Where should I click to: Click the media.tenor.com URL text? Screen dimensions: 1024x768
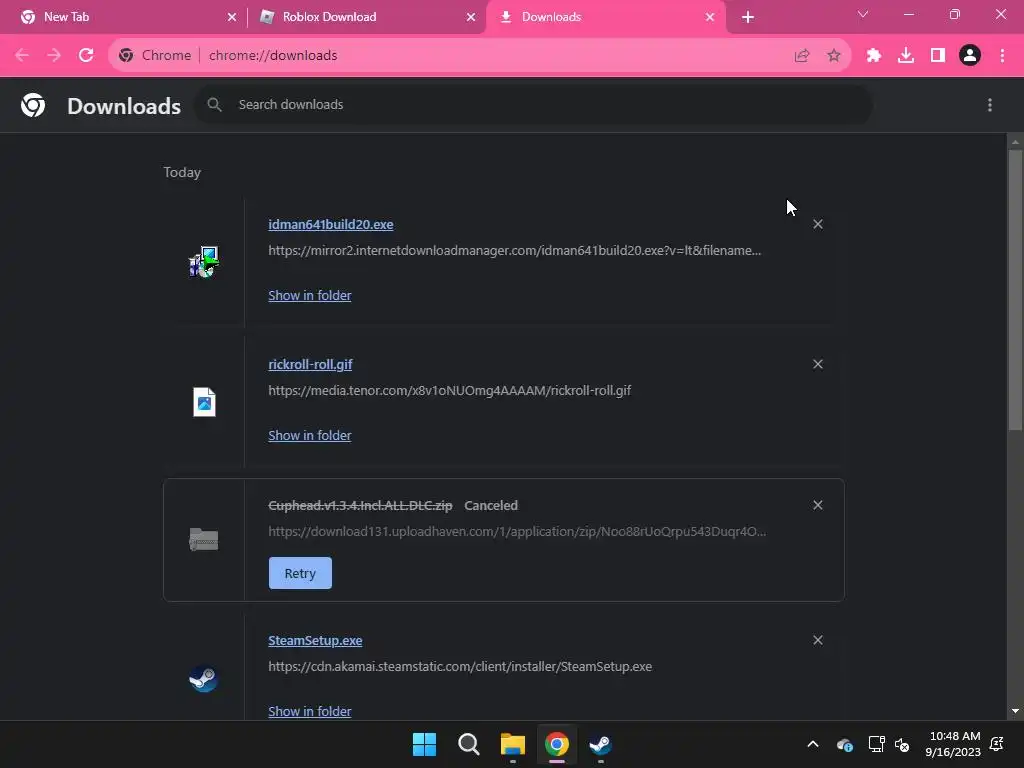click(450, 391)
